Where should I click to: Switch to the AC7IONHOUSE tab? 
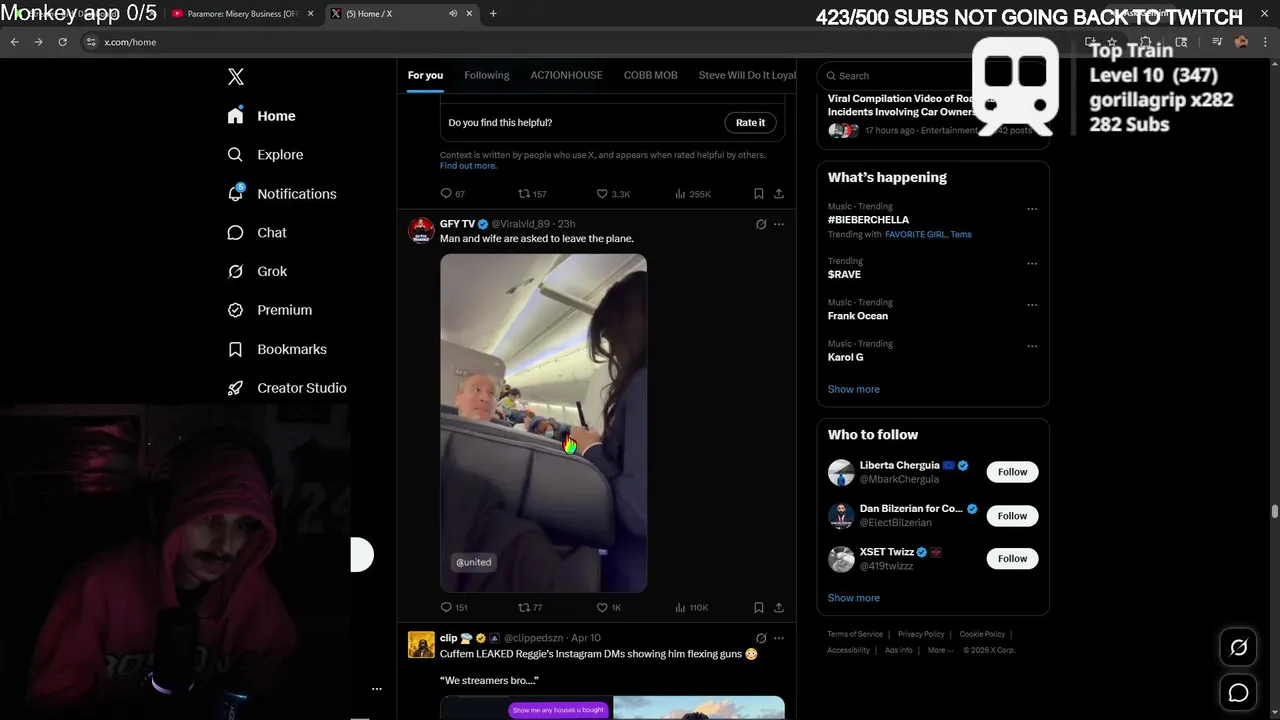566,75
